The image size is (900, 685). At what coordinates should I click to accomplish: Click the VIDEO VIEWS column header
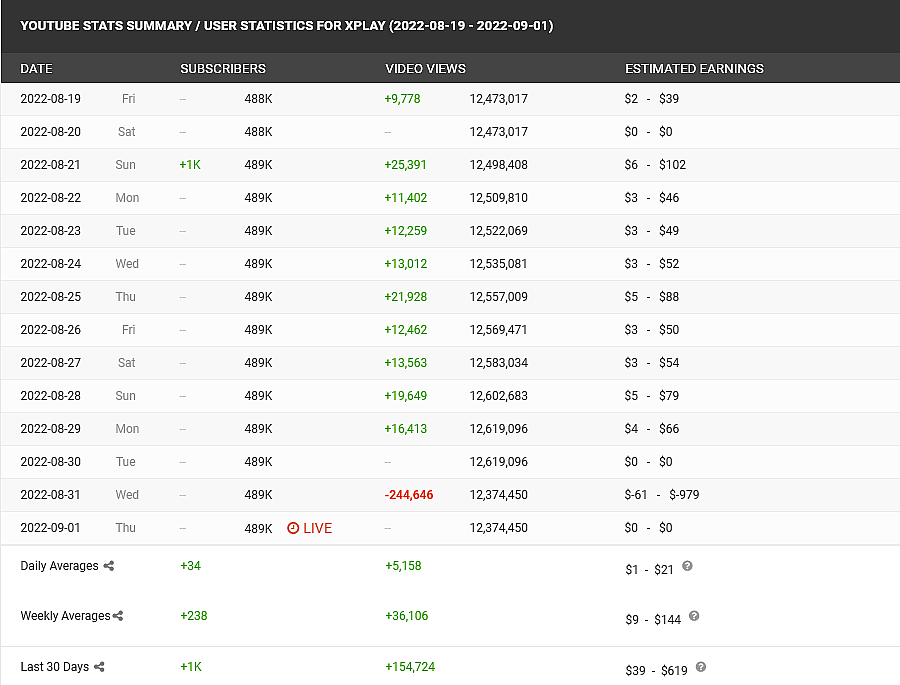[x=425, y=69]
